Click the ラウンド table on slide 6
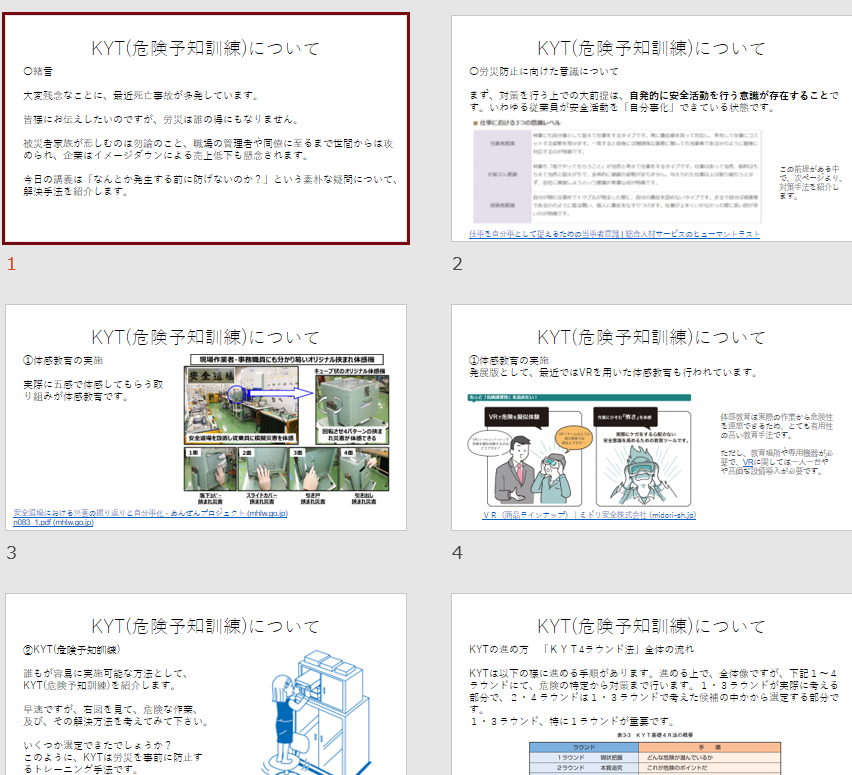Image resolution: width=852 pixels, height=775 pixels. (655, 758)
